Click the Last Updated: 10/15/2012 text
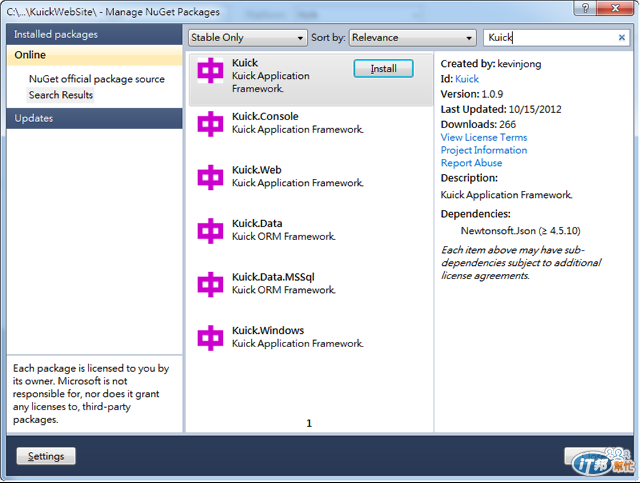640x483 pixels. pyautogui.click(x=501, y=109)
